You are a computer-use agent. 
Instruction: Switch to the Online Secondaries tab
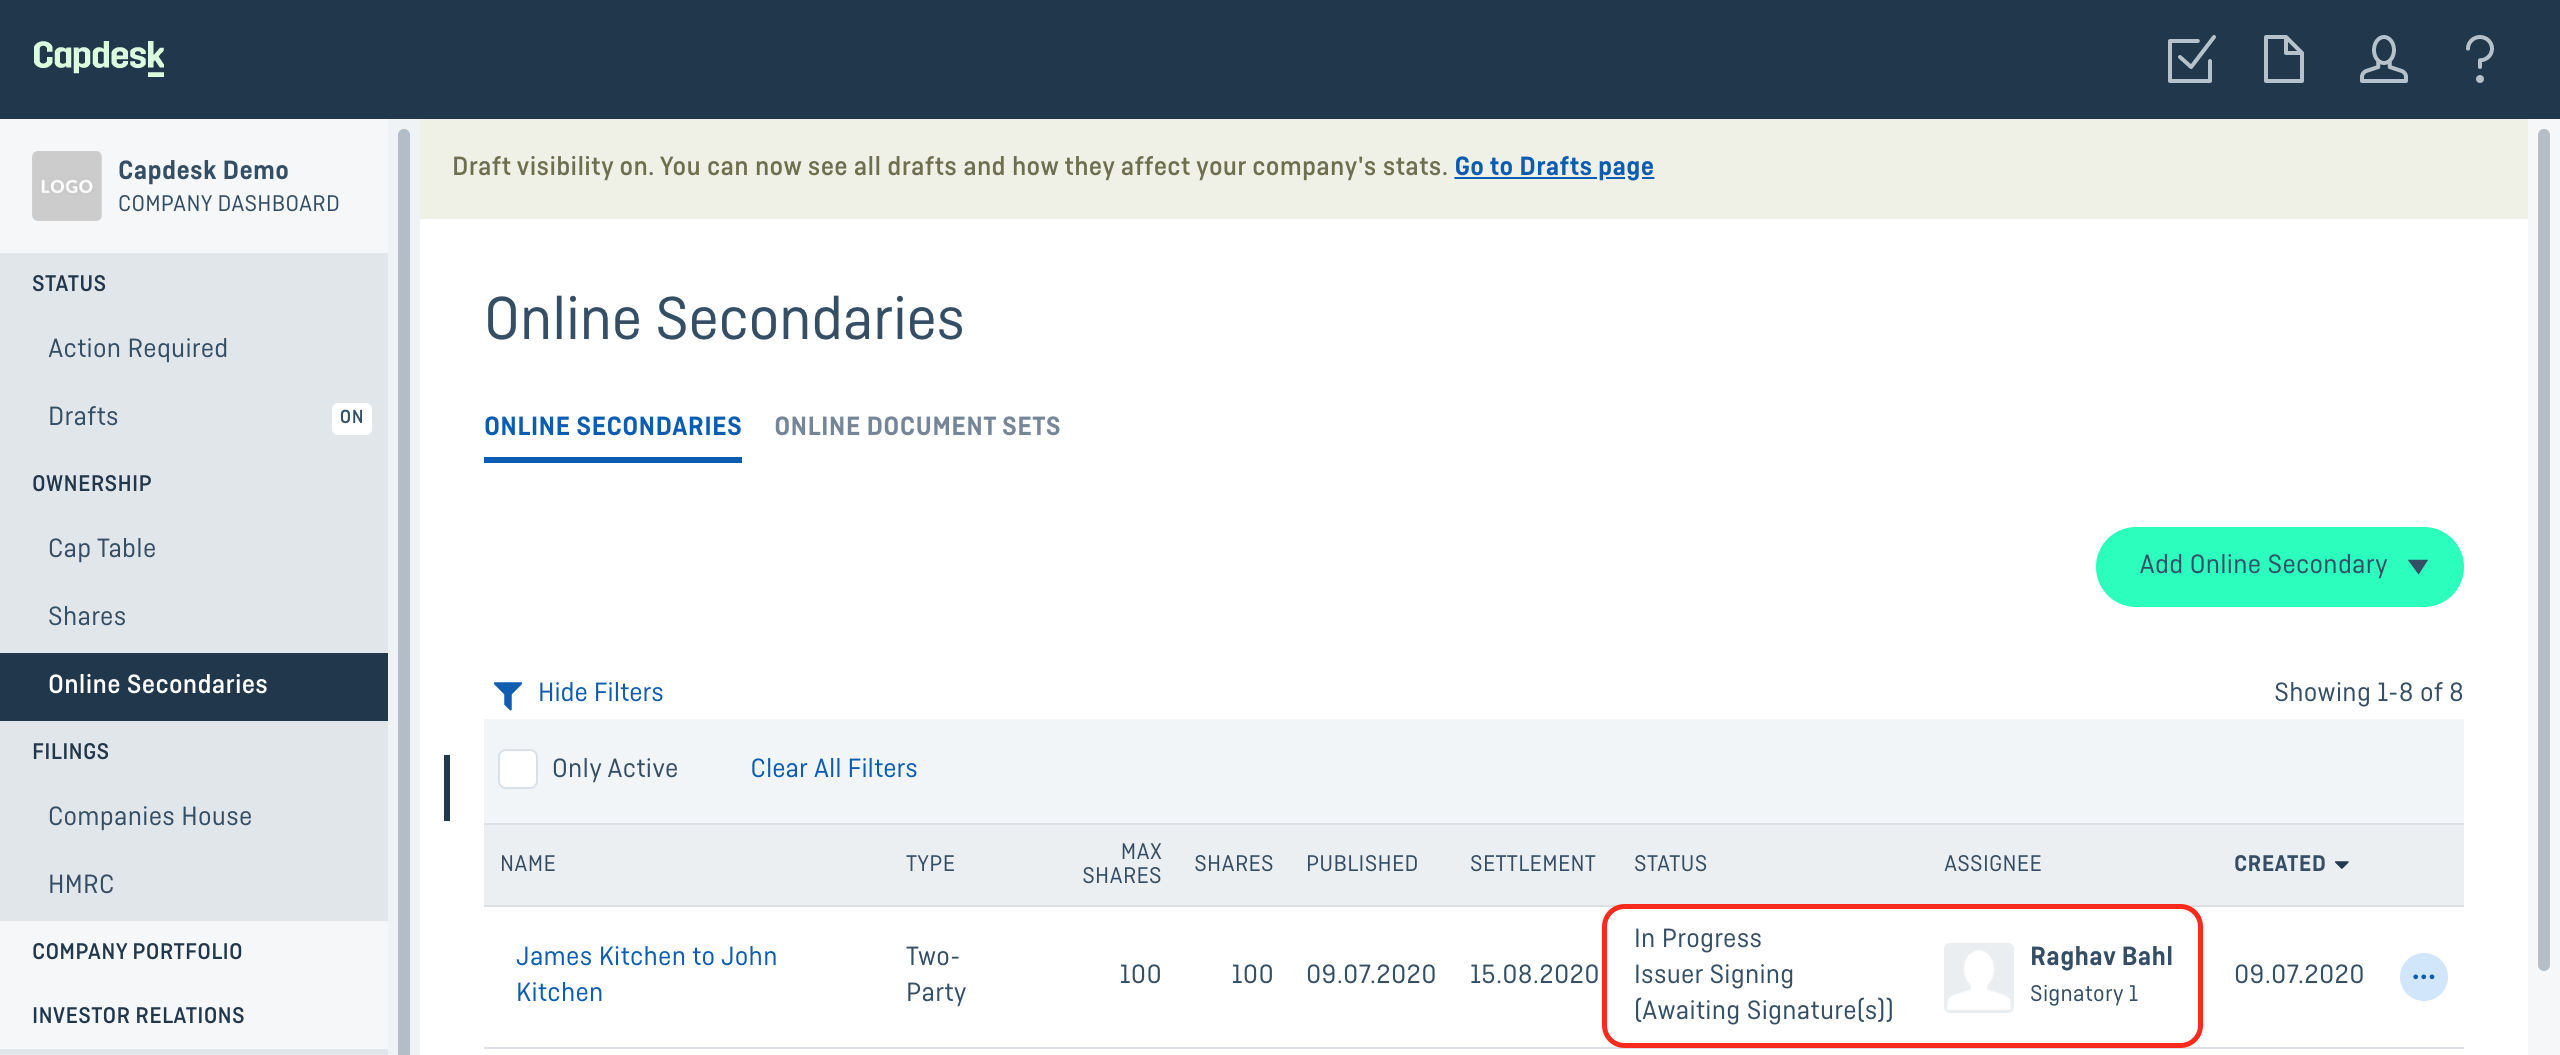613,427
